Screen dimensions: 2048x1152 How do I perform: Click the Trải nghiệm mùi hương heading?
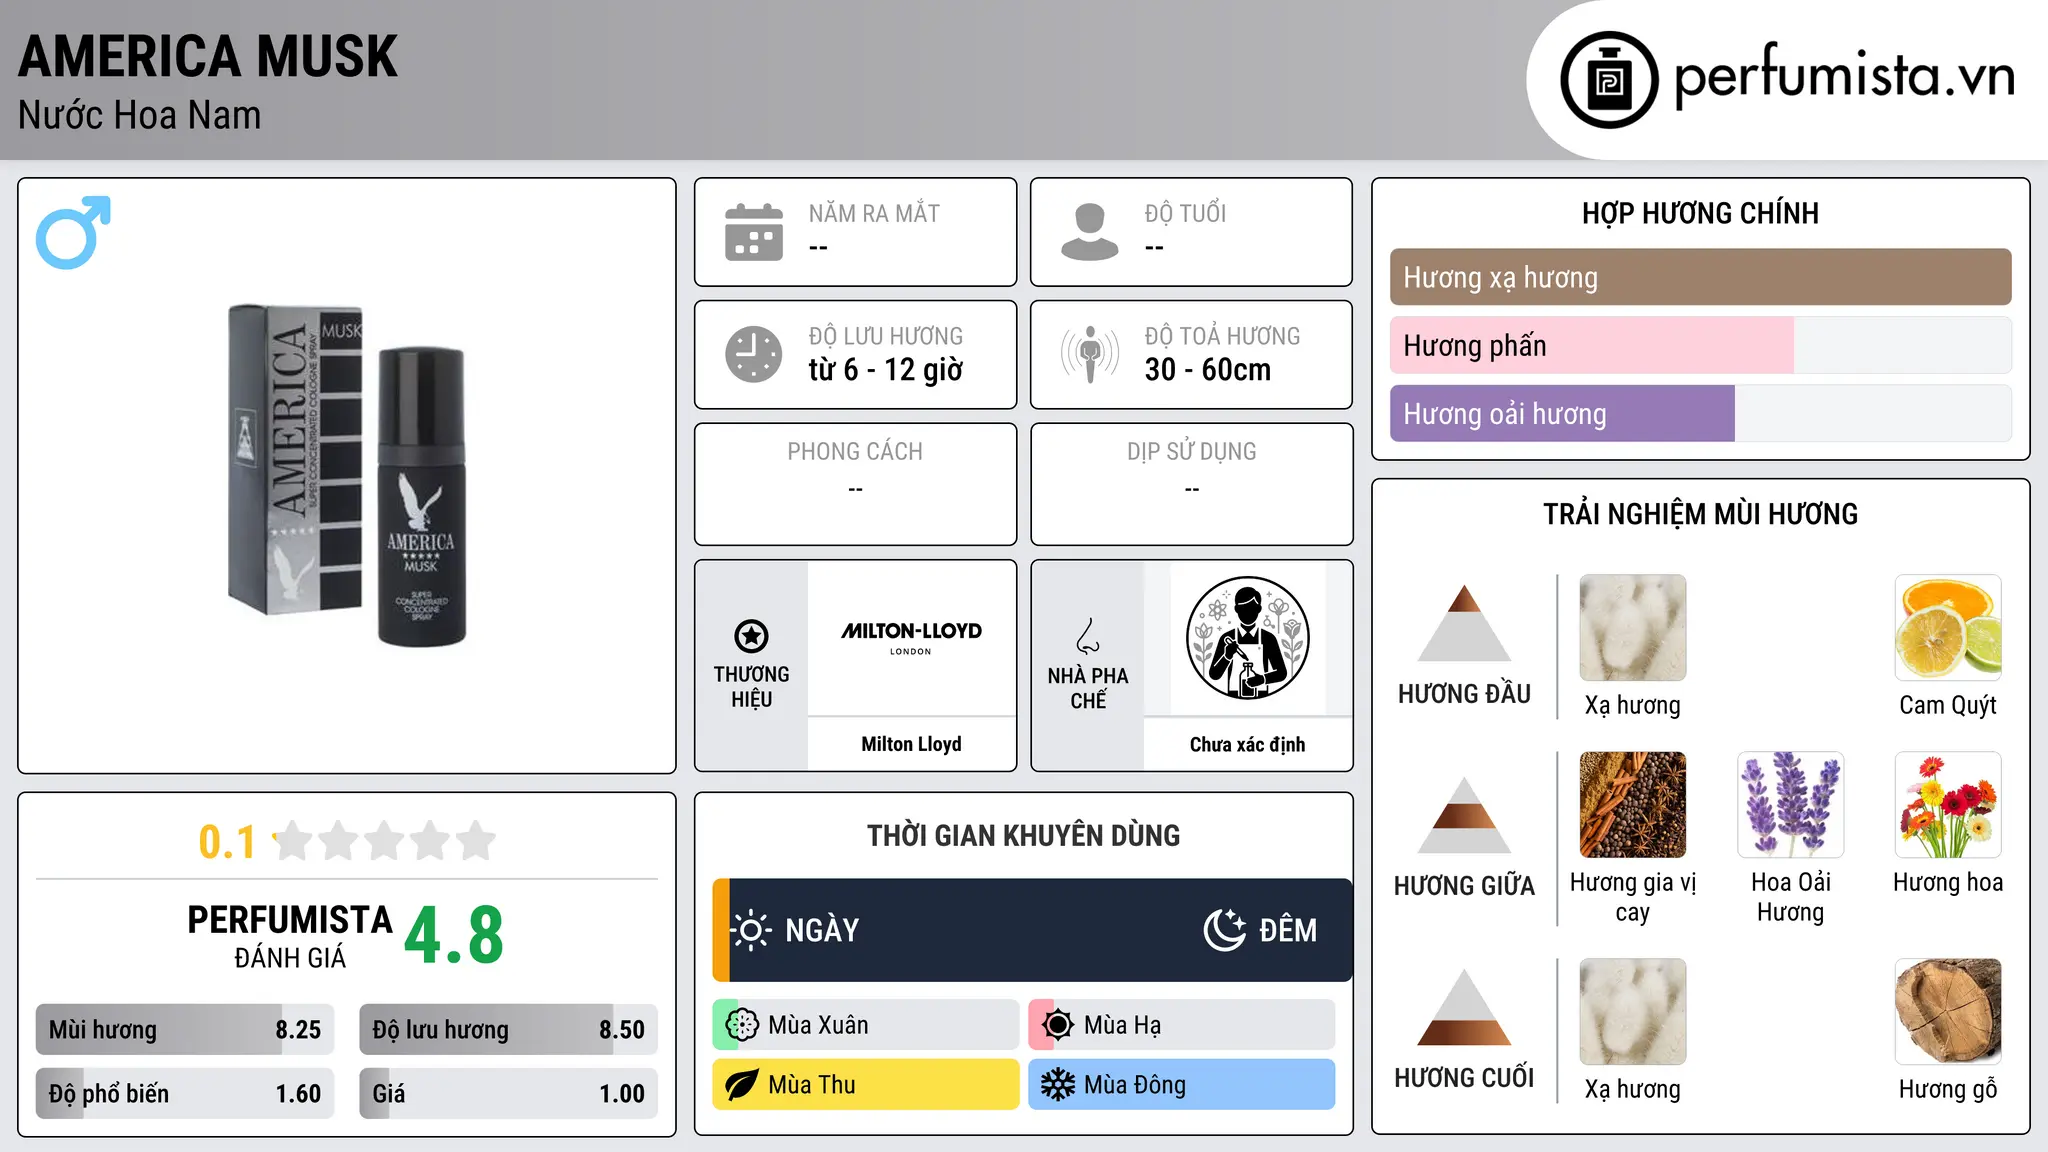coord(1700,514)
